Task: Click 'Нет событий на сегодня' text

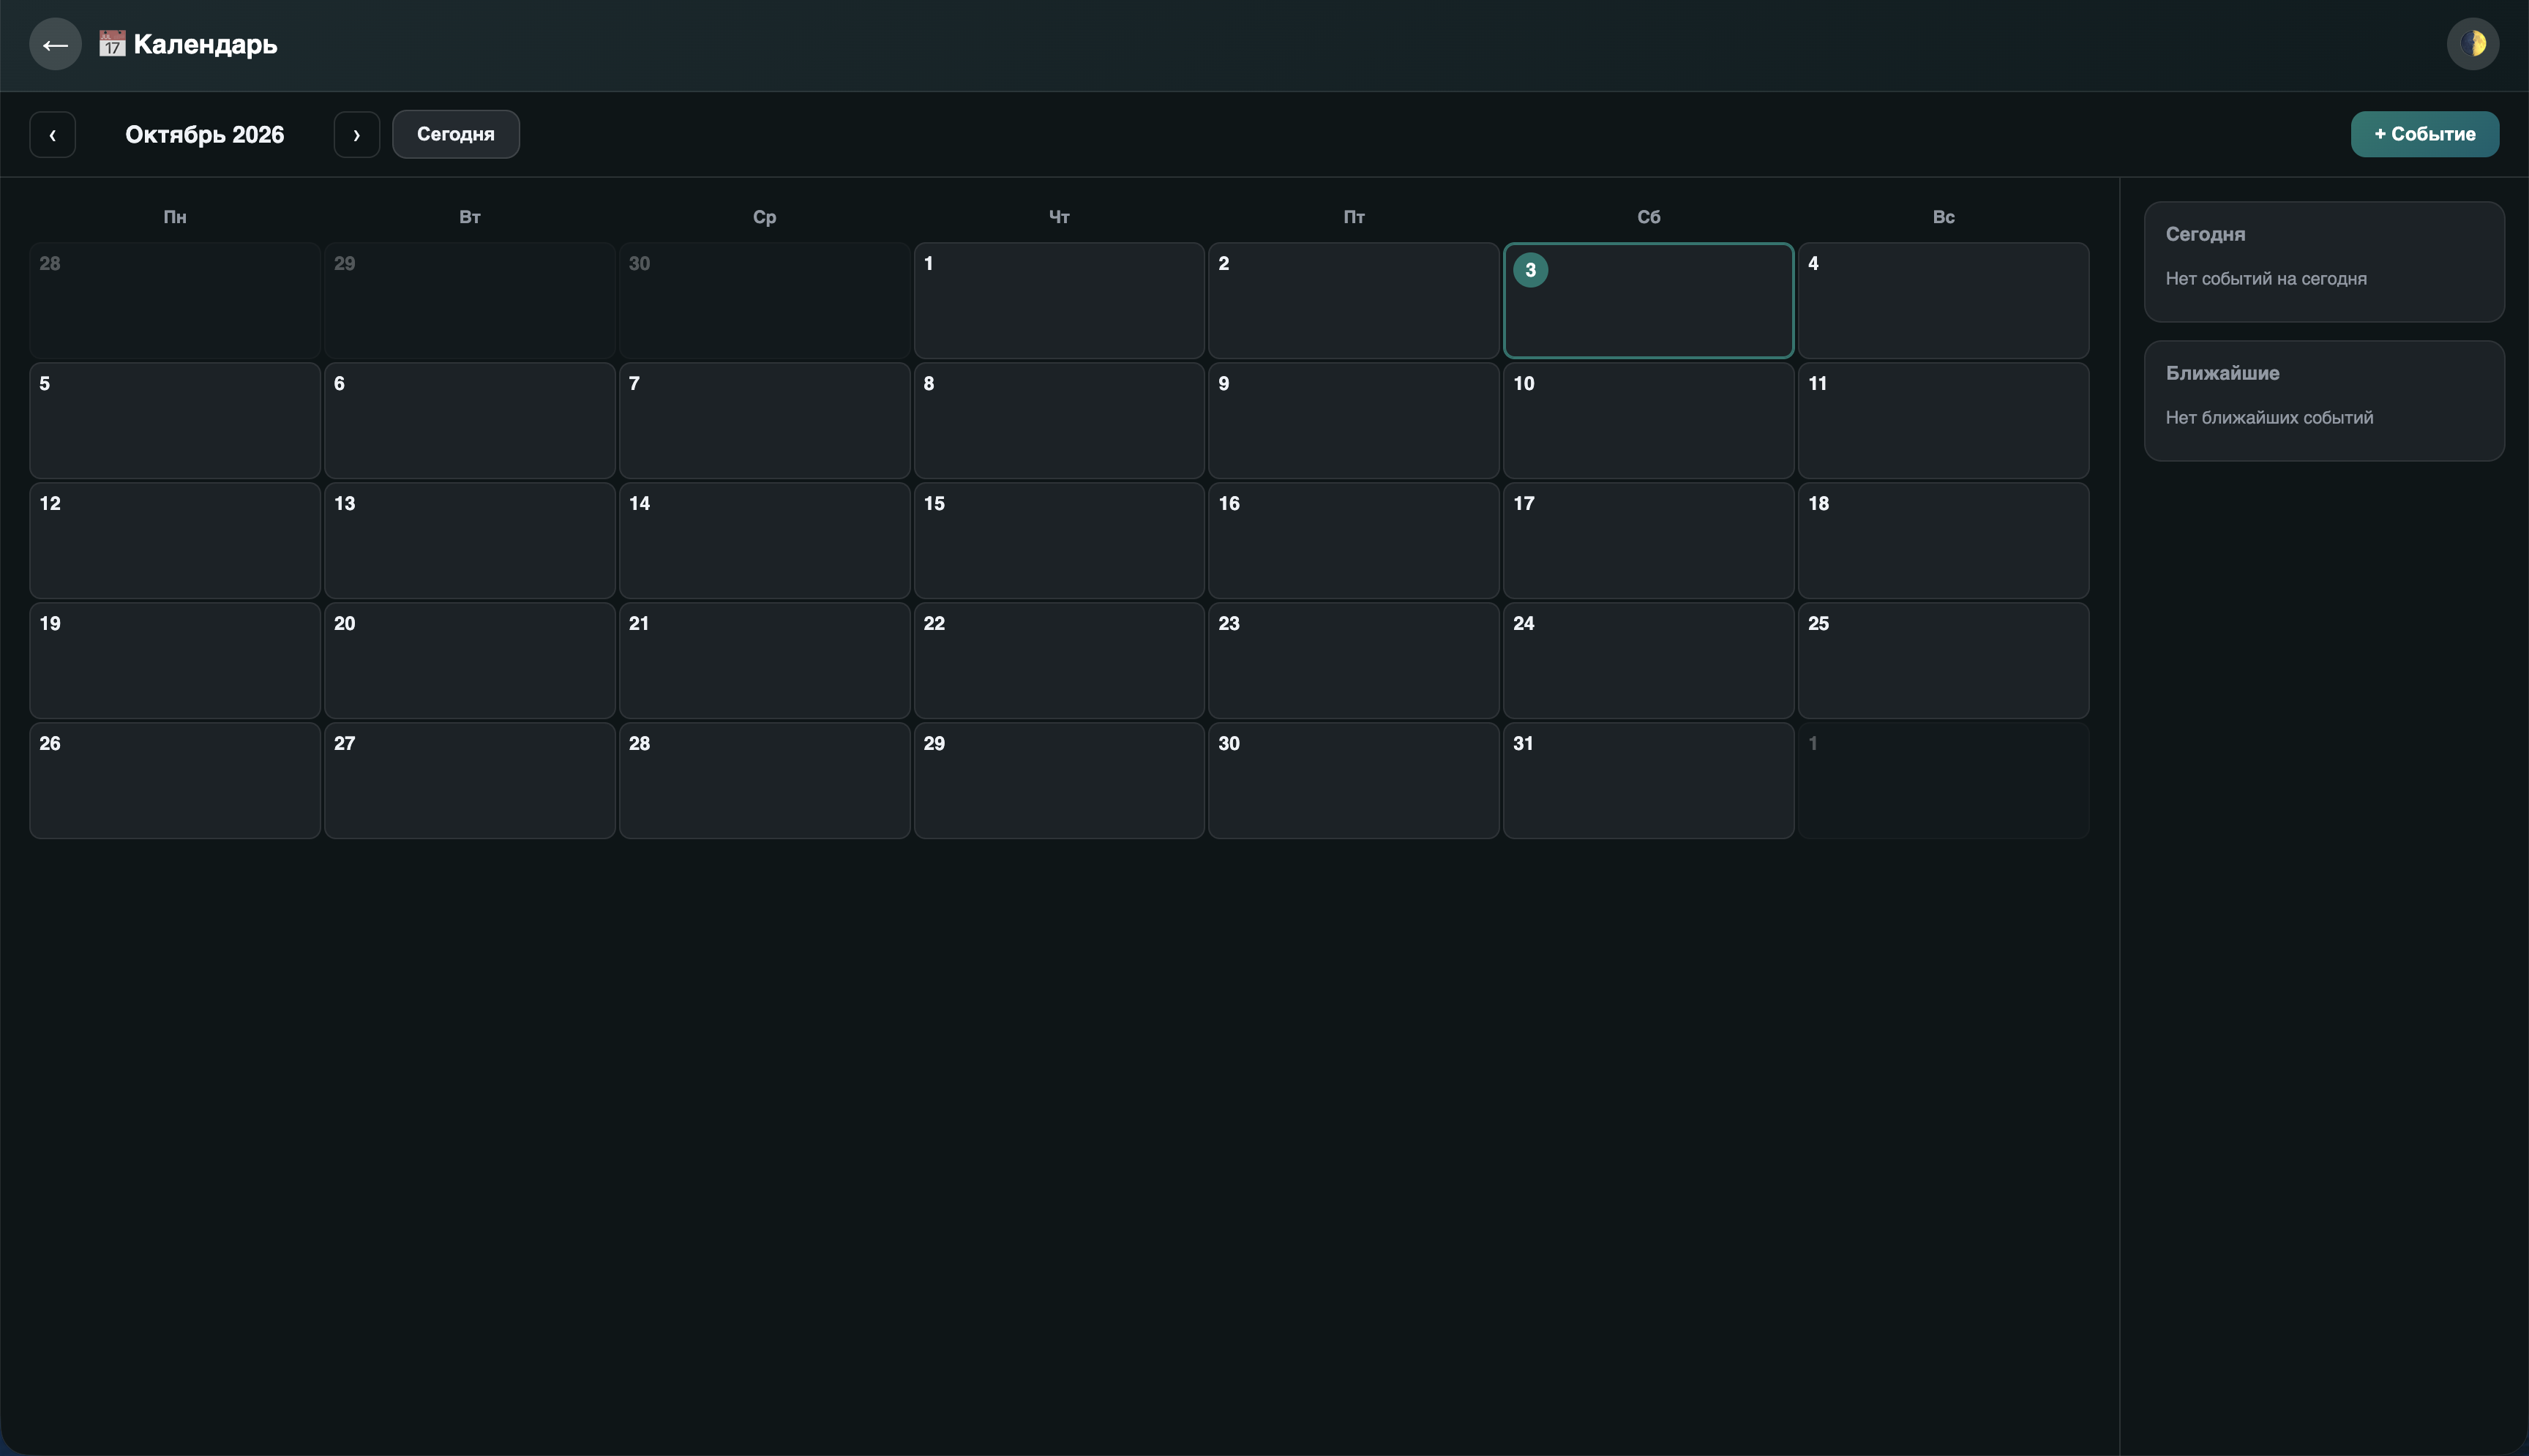Action: pyautogui.click(x=2266, y=279)
